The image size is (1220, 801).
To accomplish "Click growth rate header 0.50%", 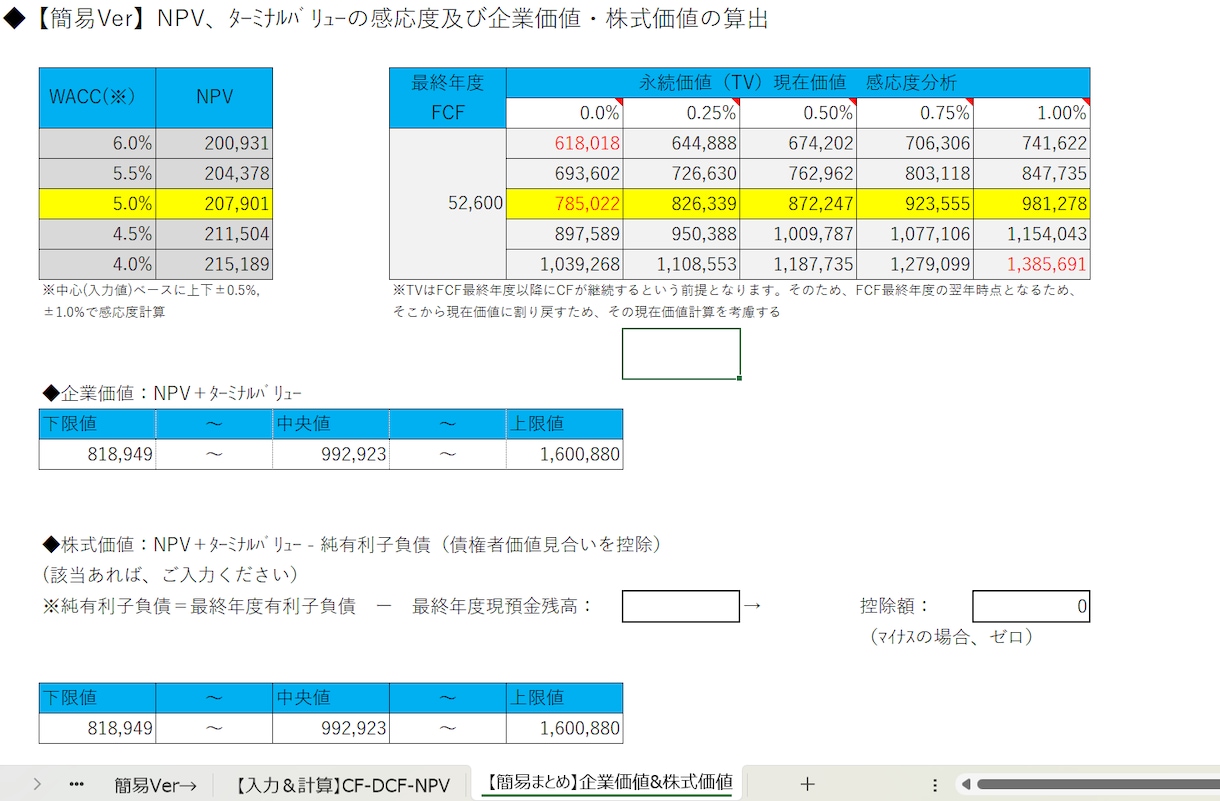I will [798, 113].
